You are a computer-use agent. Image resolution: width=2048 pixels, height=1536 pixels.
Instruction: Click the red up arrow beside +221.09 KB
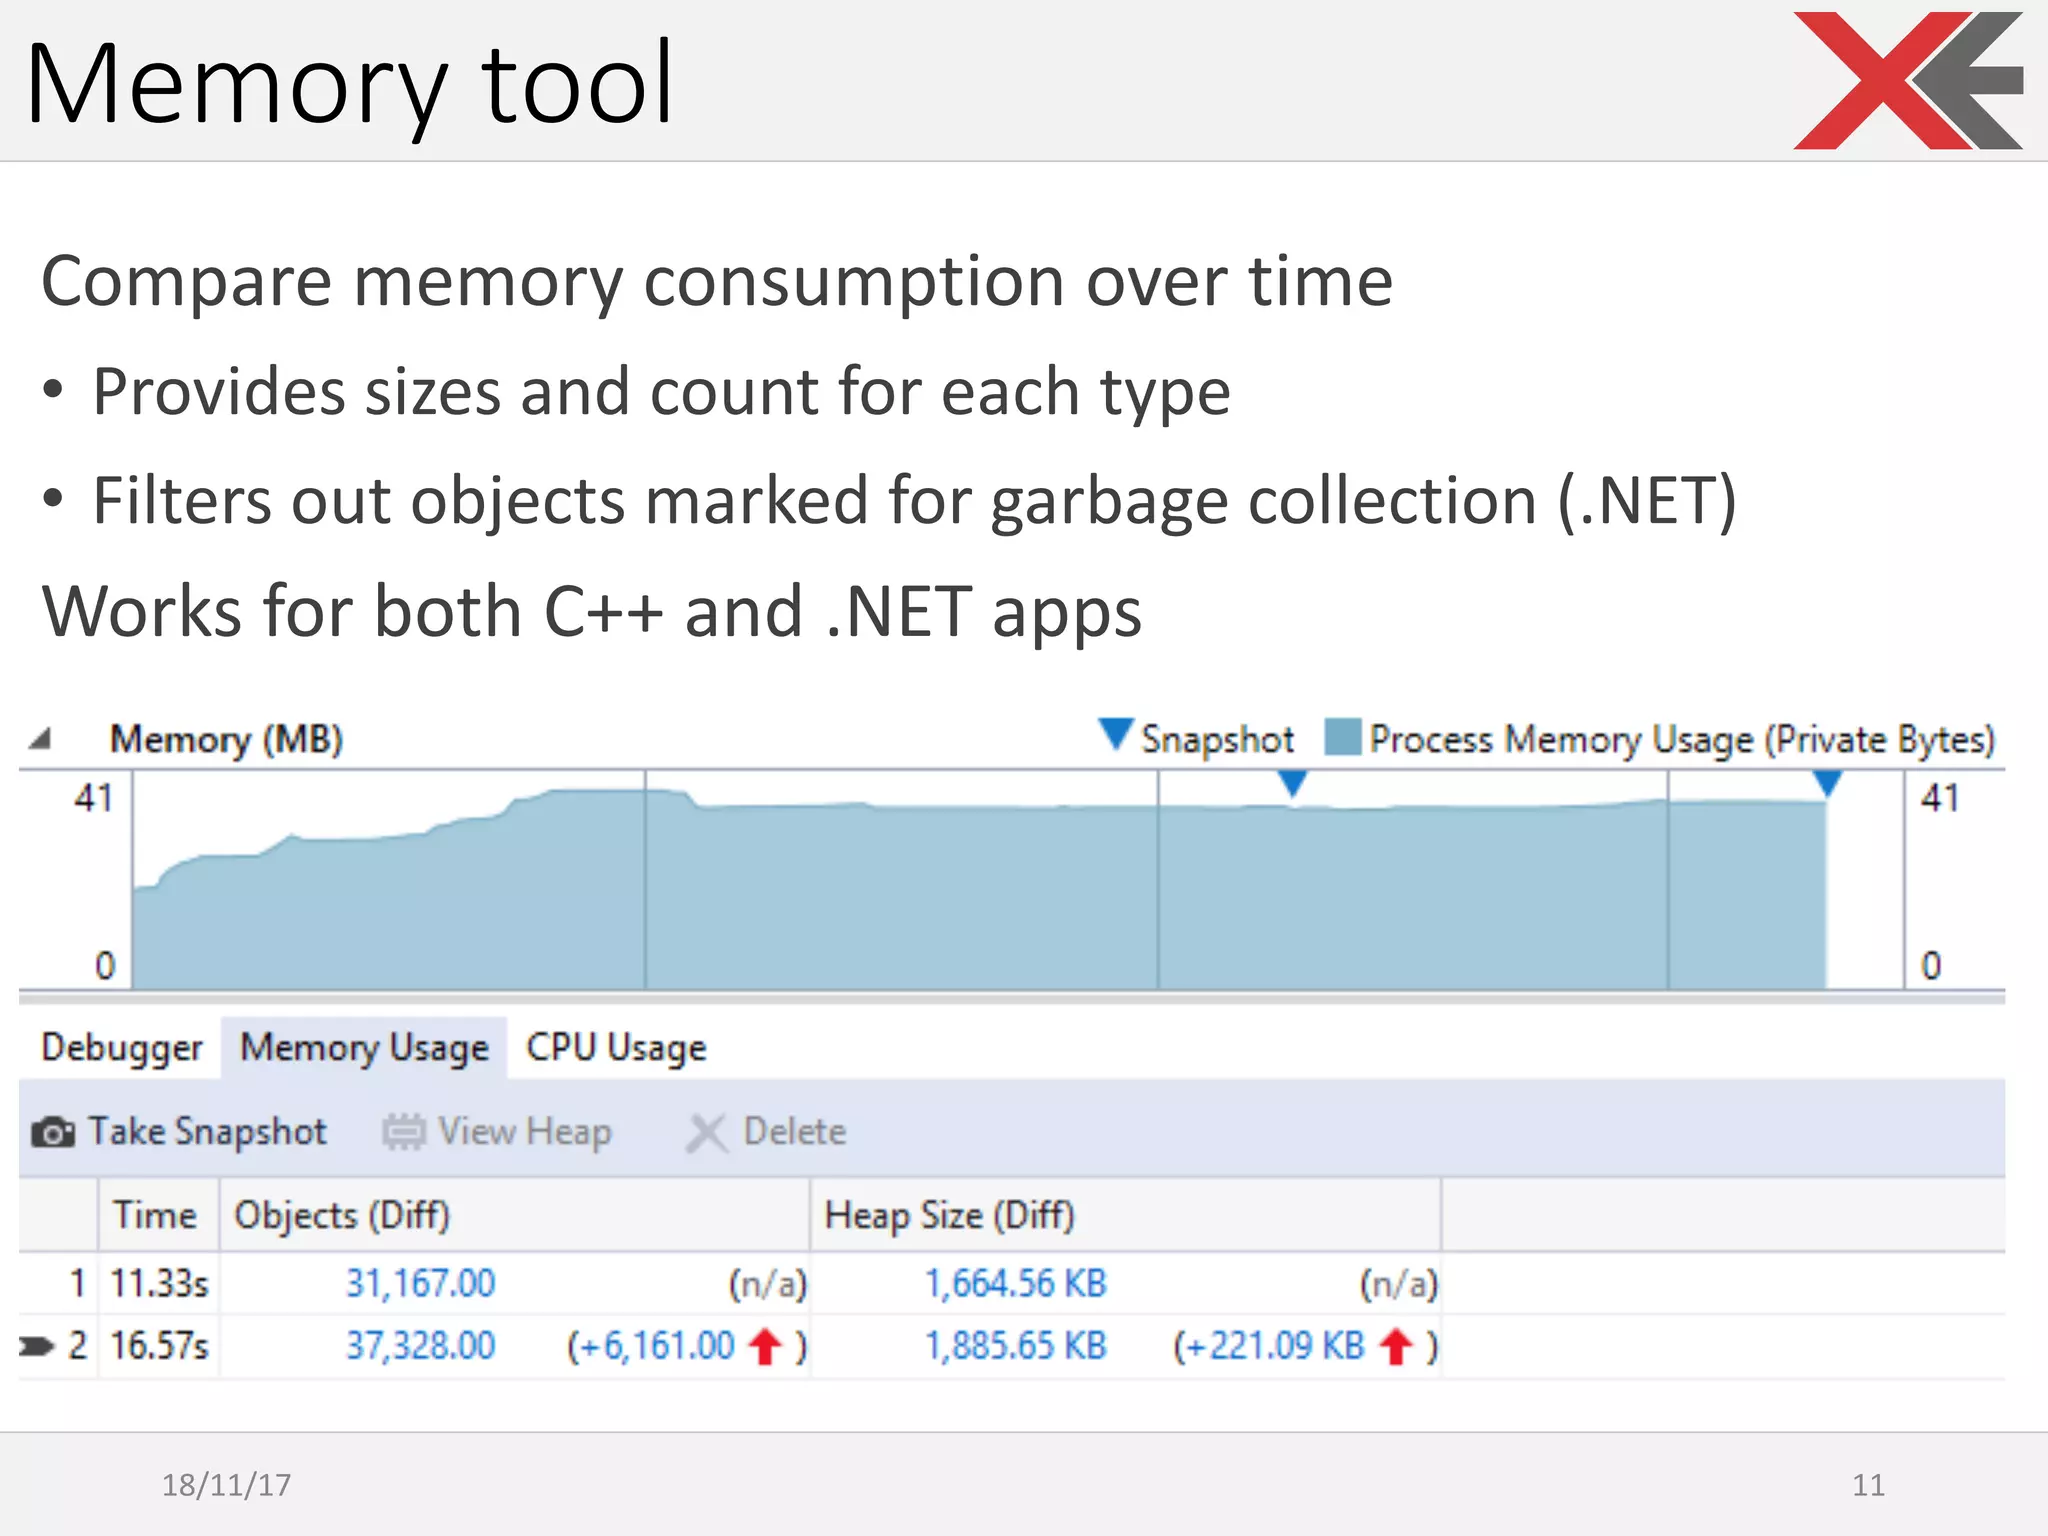(1396, 1346)
